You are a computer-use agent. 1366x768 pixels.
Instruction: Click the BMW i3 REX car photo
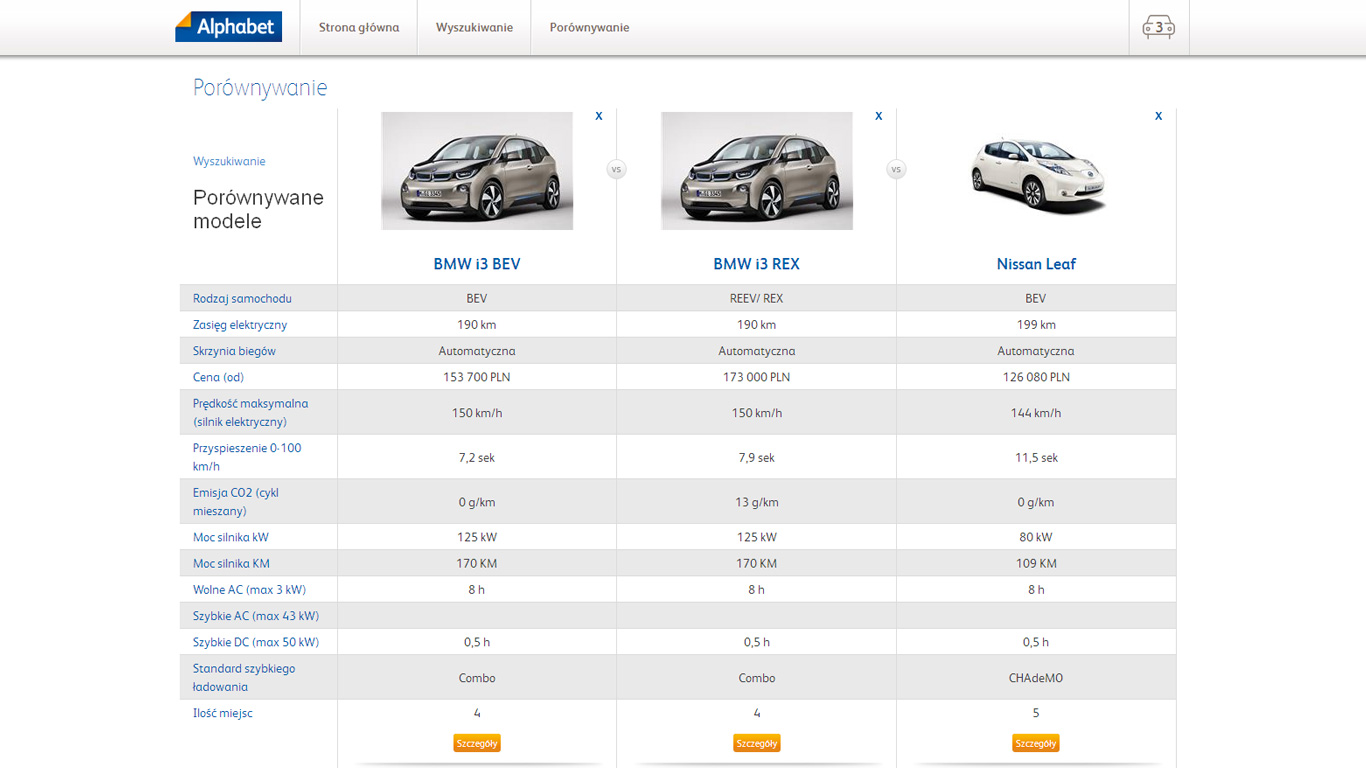click(757, 171)
